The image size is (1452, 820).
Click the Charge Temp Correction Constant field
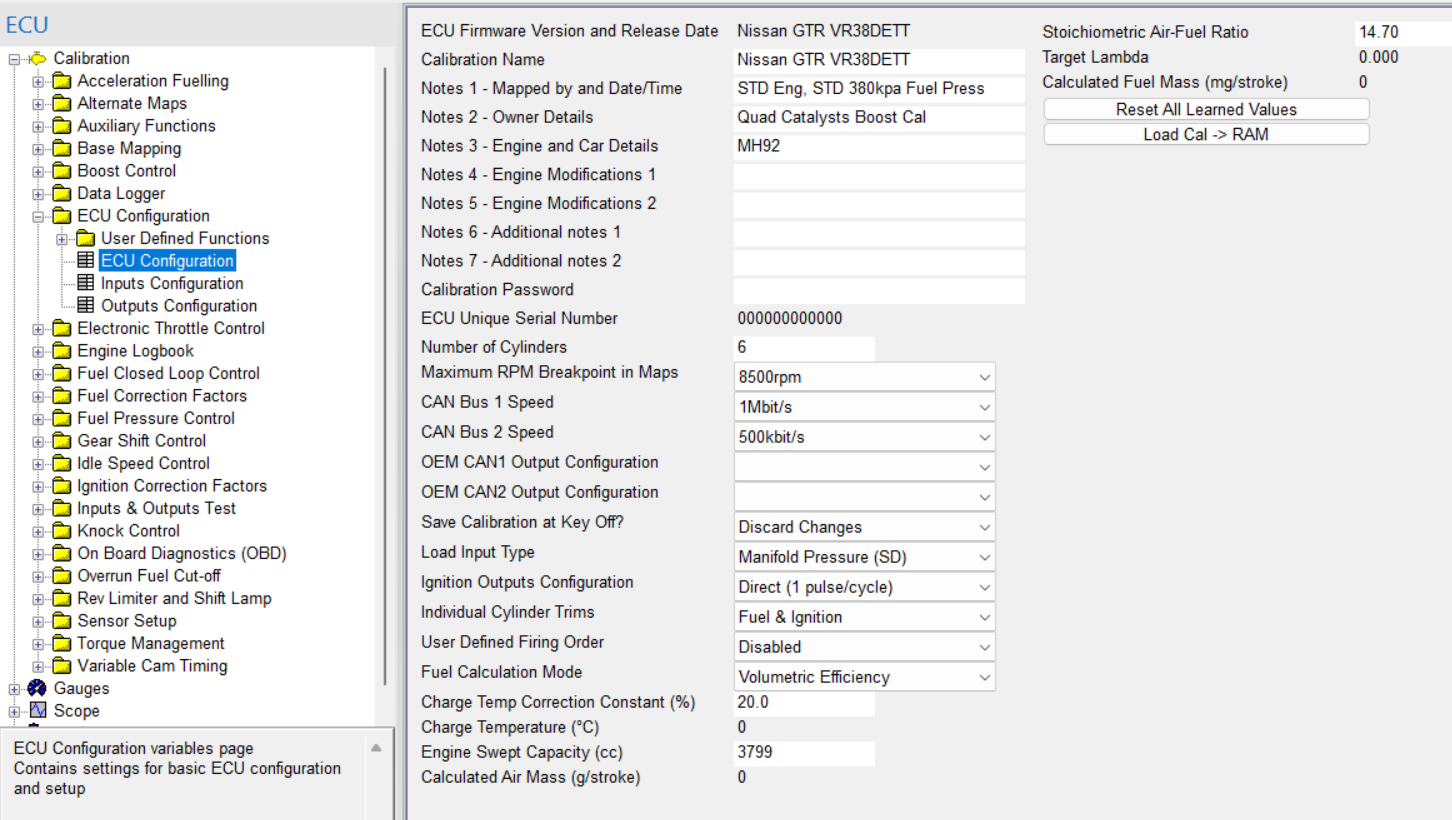[x=804, y=703]
